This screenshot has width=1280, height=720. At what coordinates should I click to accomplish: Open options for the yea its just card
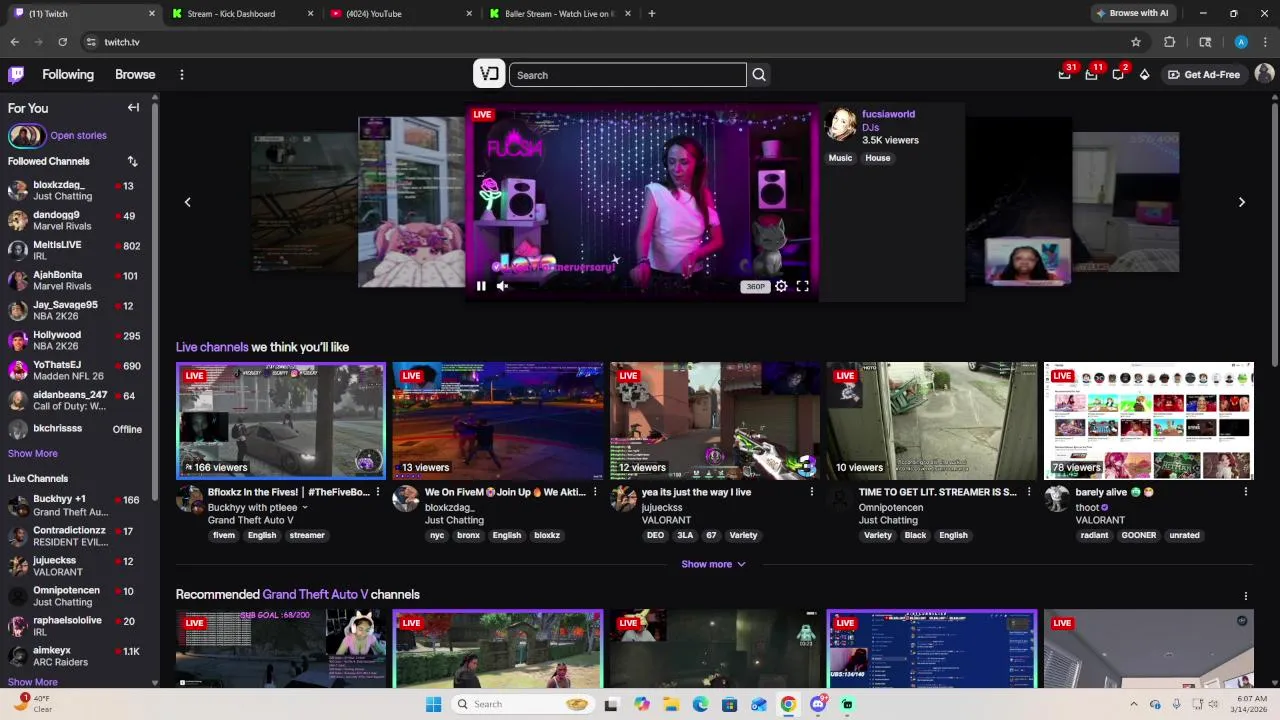(811, 492)
